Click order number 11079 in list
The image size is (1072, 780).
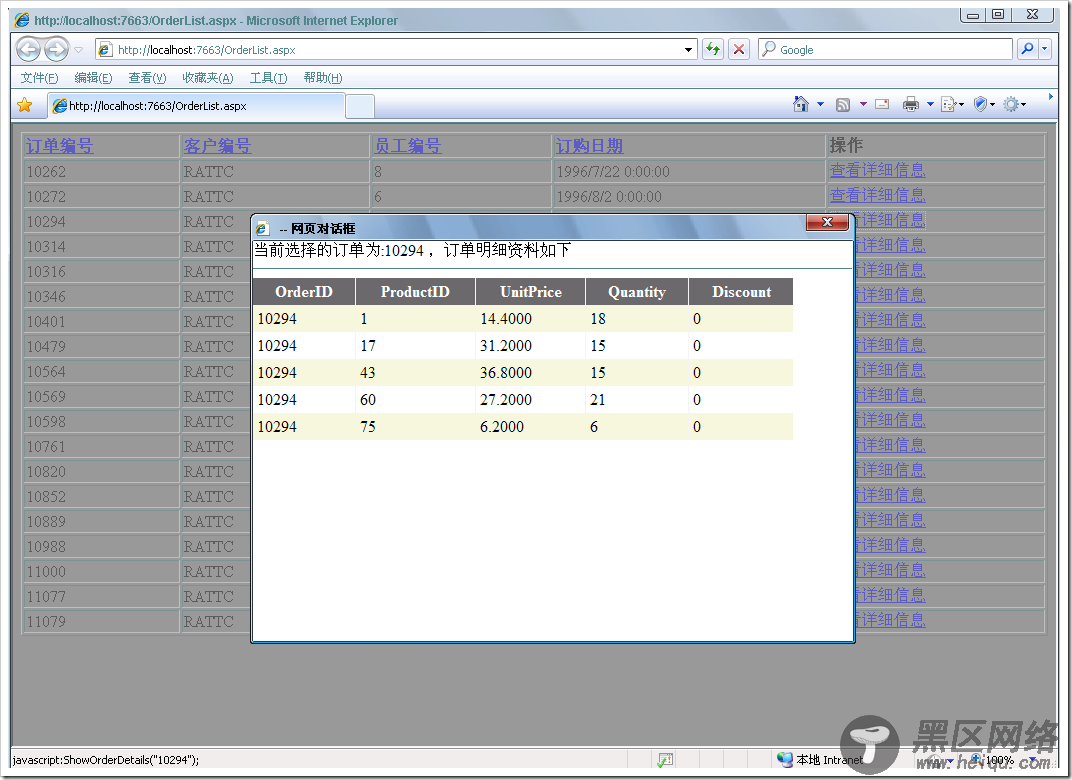tap(46, 621)
